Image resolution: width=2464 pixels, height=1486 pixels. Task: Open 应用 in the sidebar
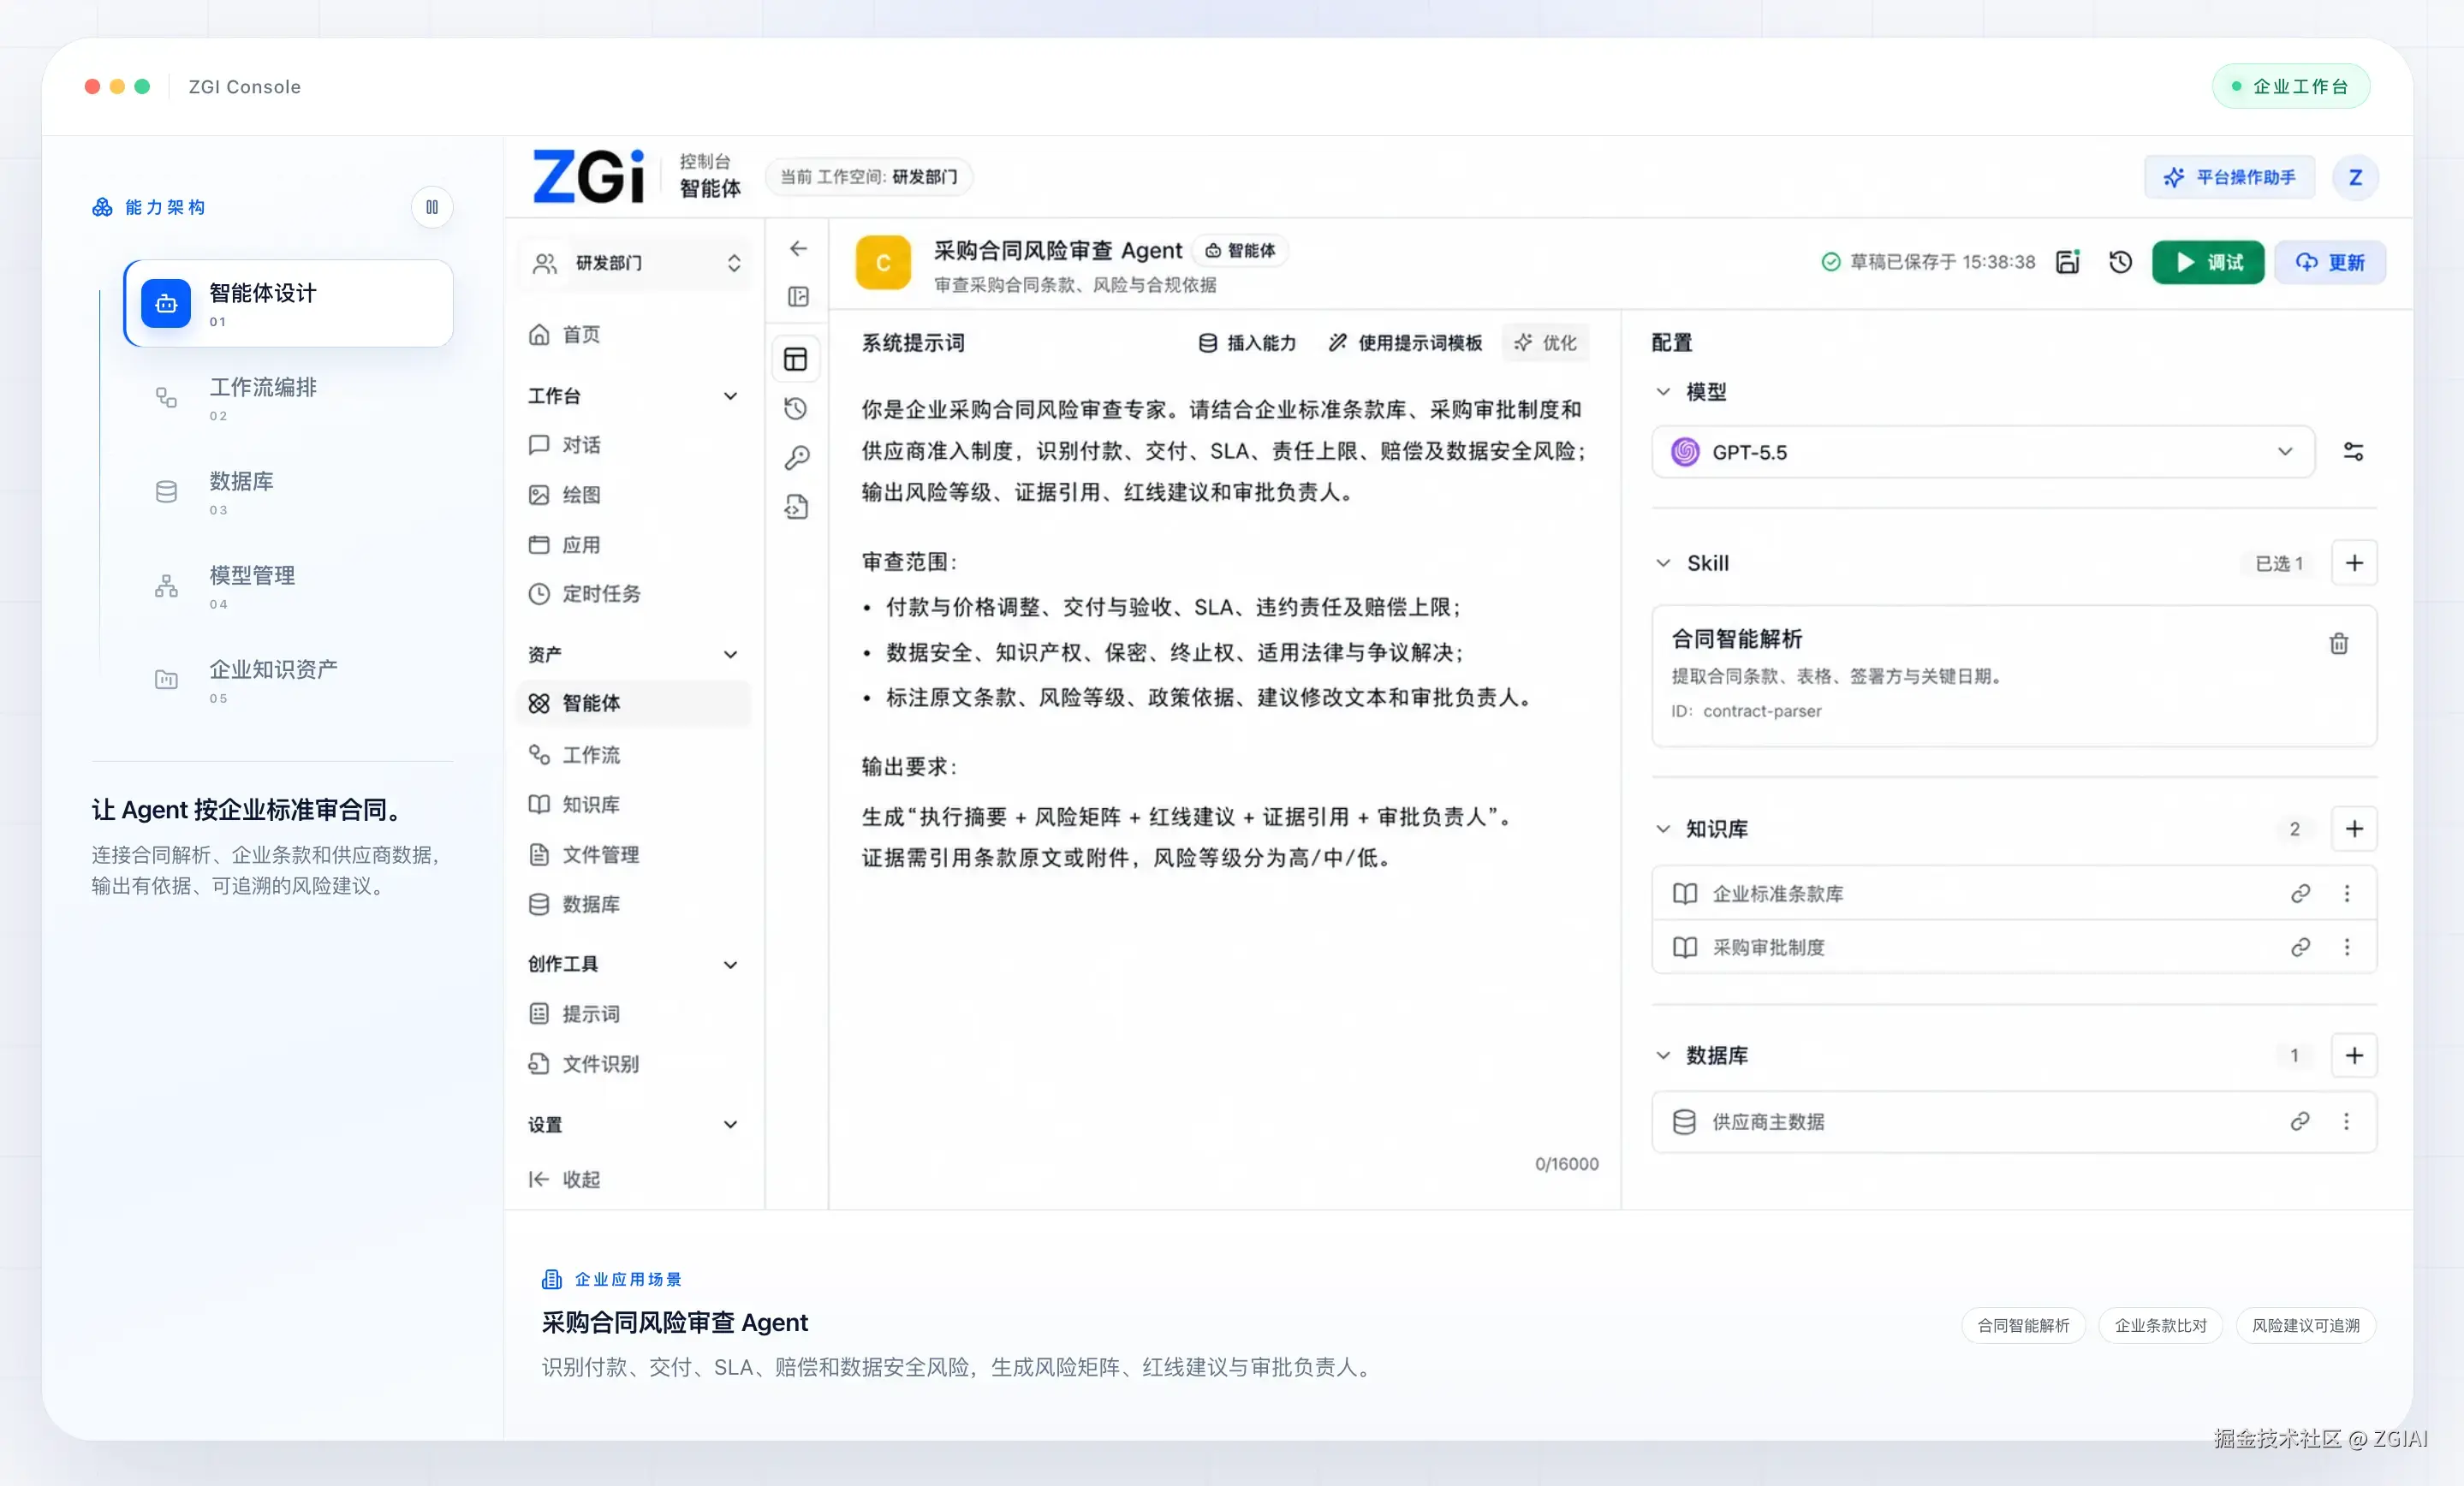click(x=635, y=545)
